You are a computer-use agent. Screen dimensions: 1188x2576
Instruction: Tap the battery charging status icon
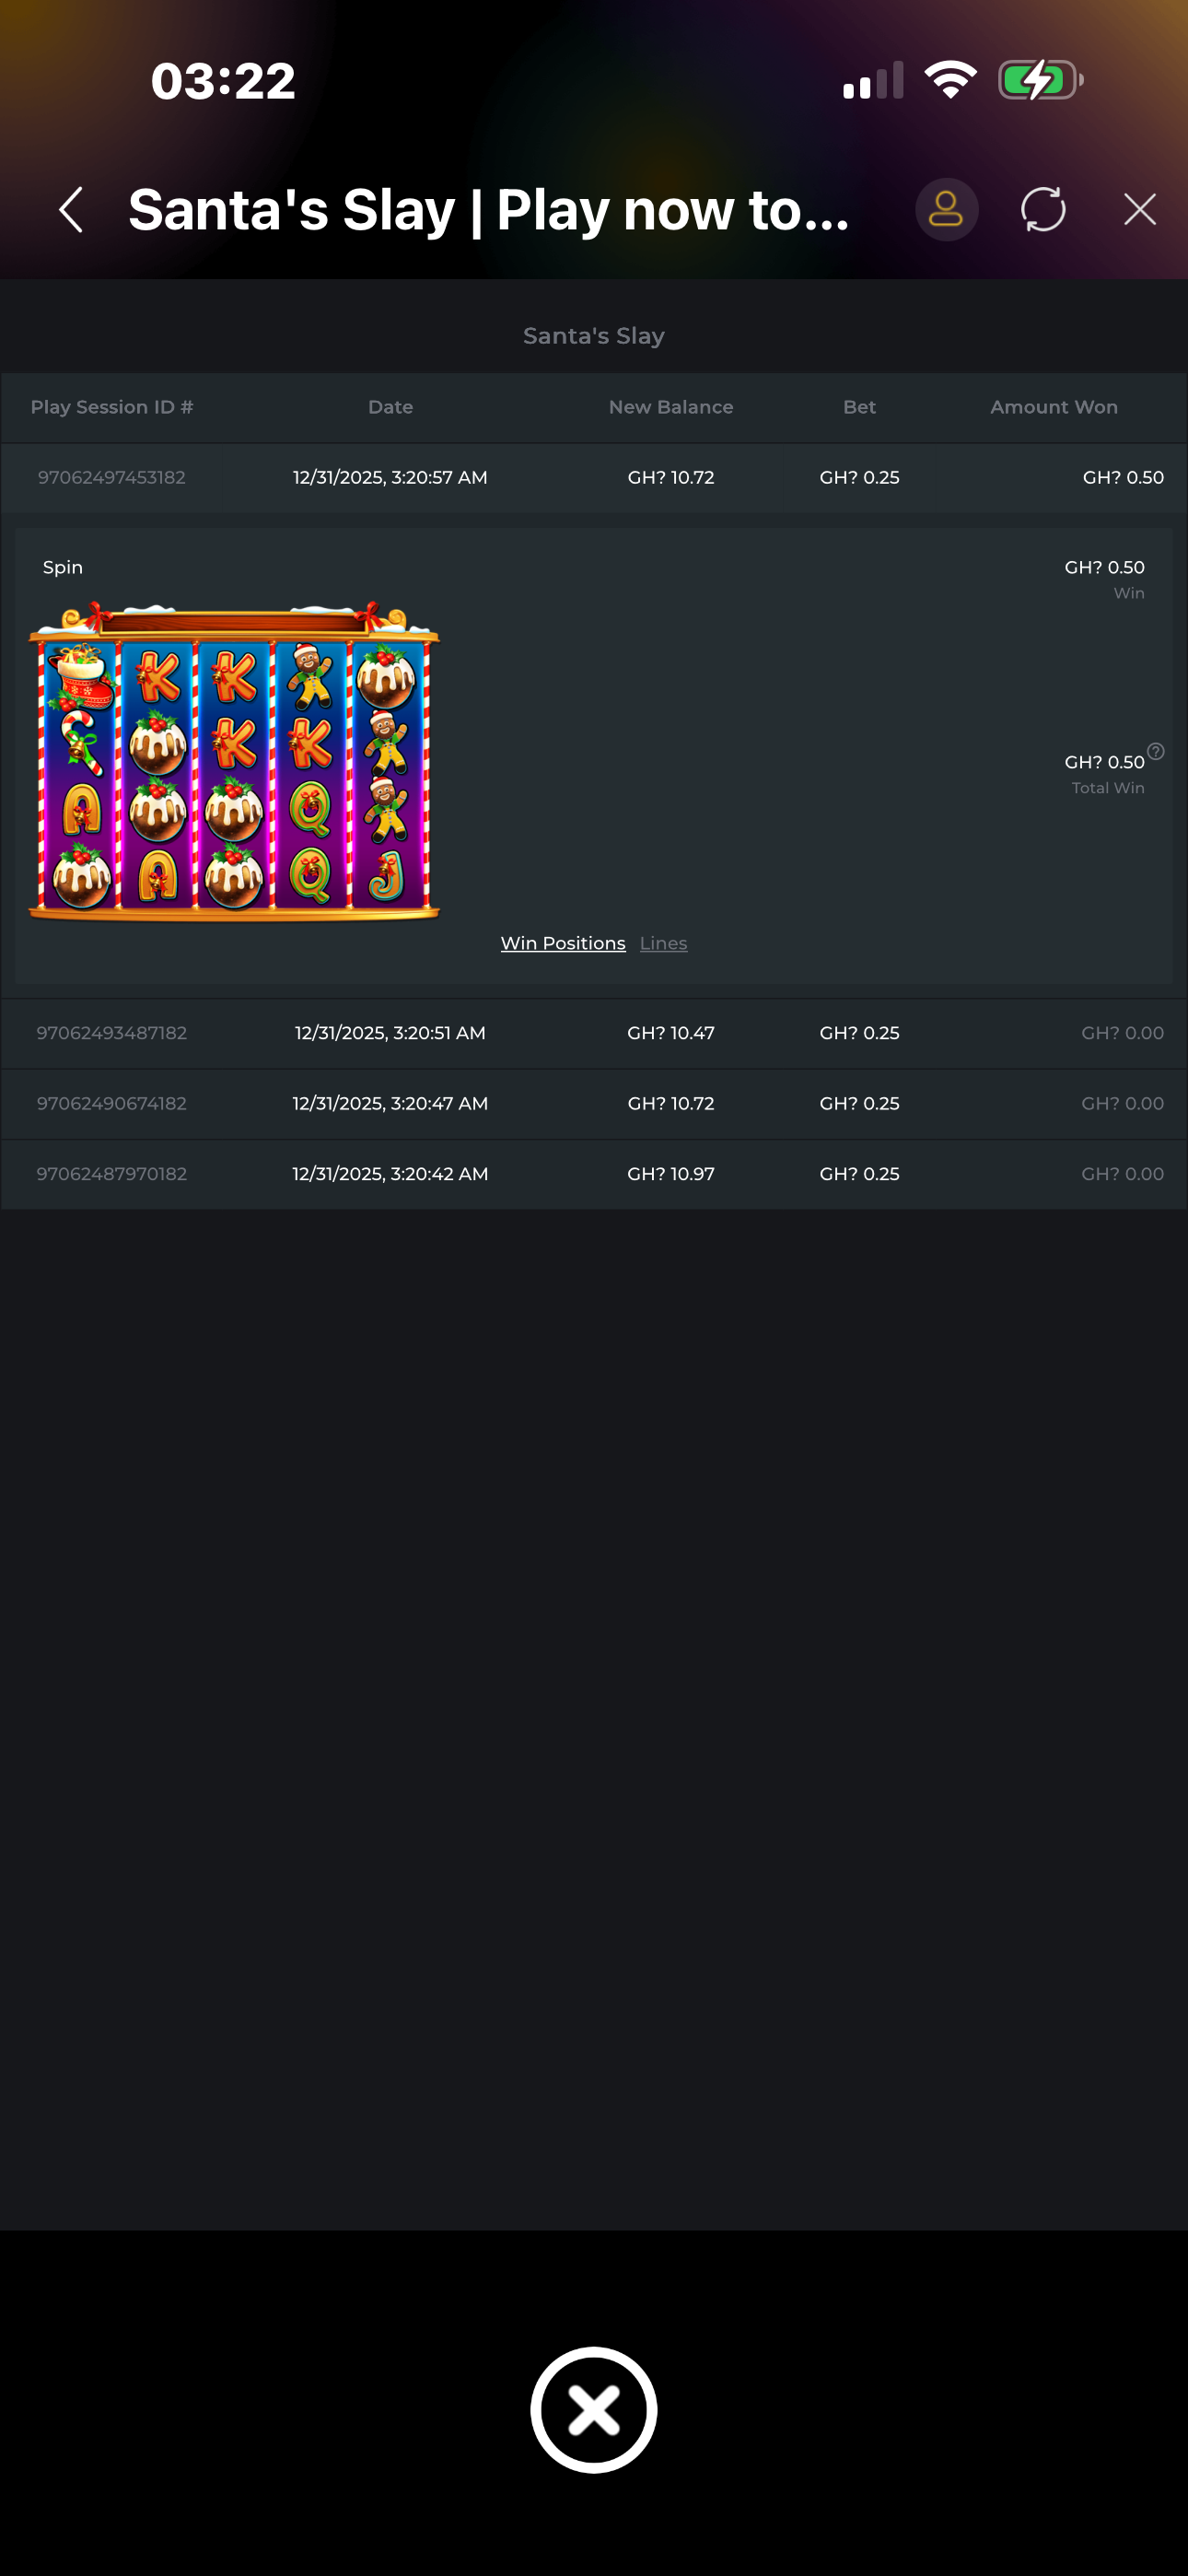click(x=1039, y=80)
